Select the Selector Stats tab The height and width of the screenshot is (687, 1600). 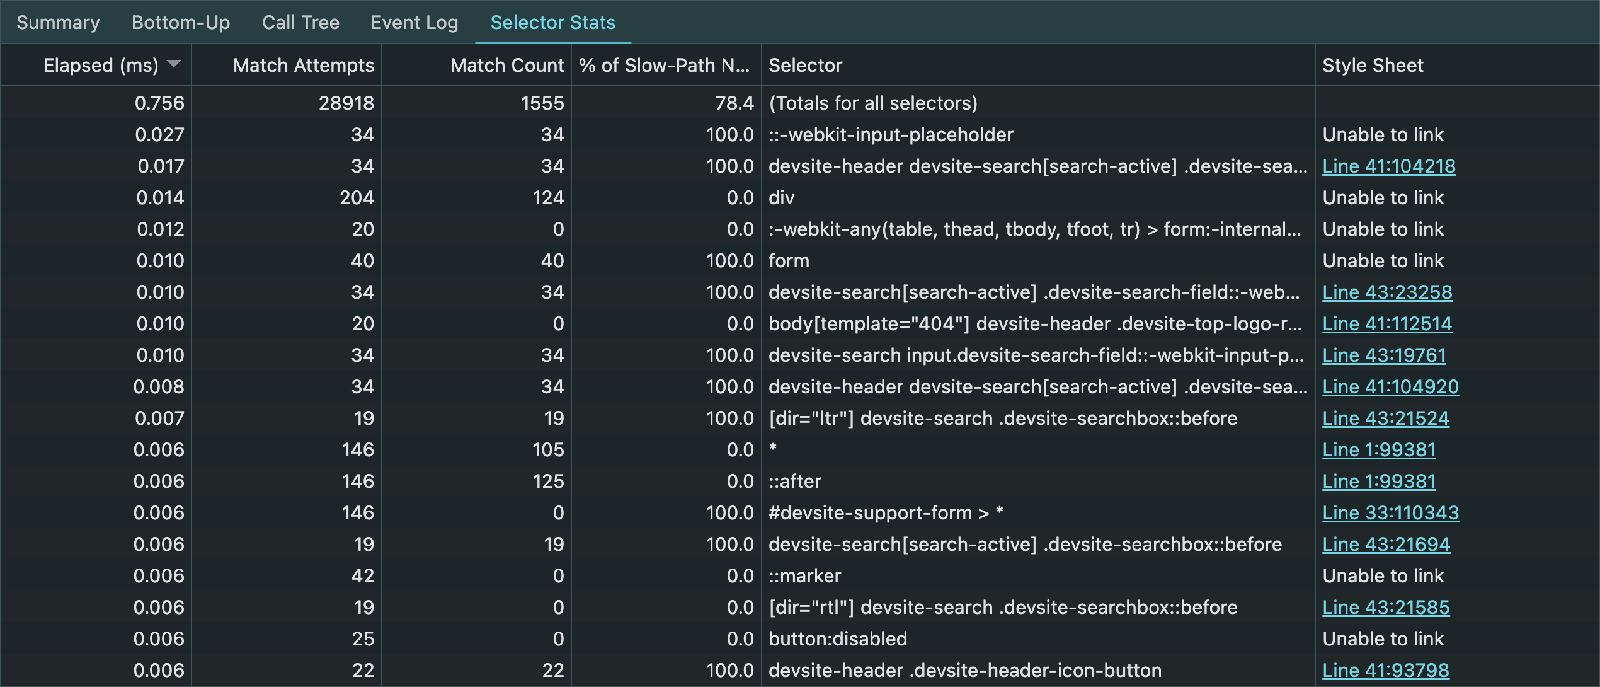[x=552, y=22]
